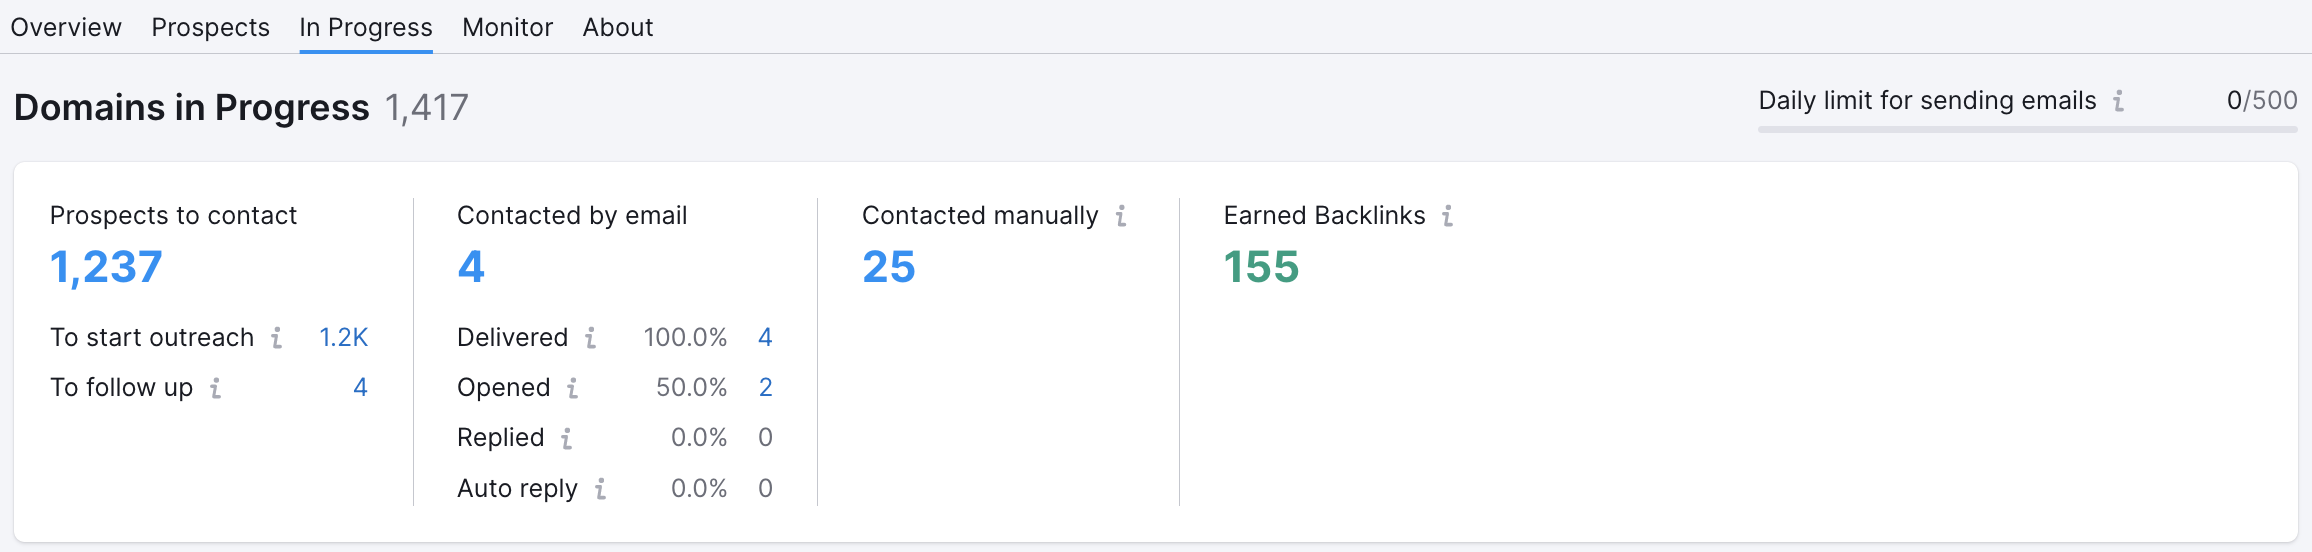Screen dimensions: 2312x552
Task: Click the 1,237 Prospects to contact number
Action: (x=106, y=267)
